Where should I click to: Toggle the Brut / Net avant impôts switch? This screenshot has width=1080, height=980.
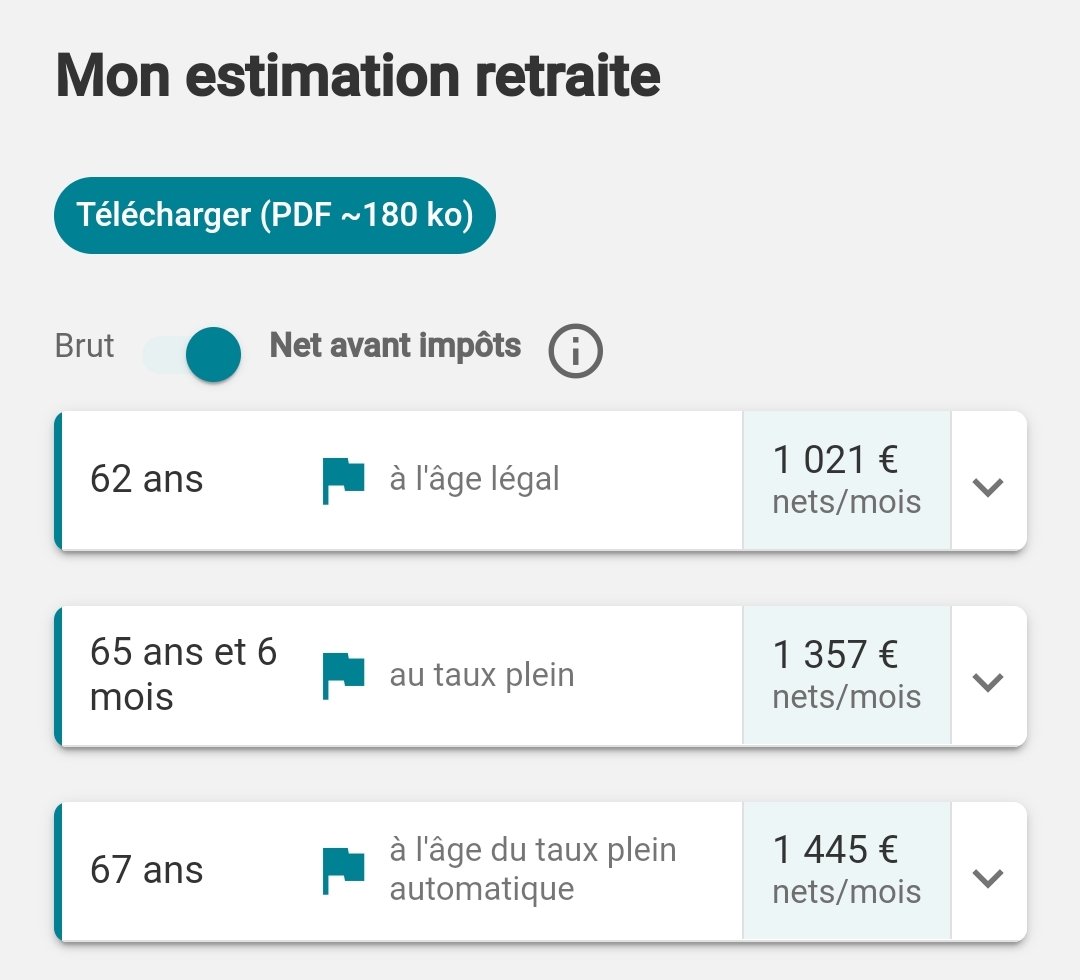point(194,354)
